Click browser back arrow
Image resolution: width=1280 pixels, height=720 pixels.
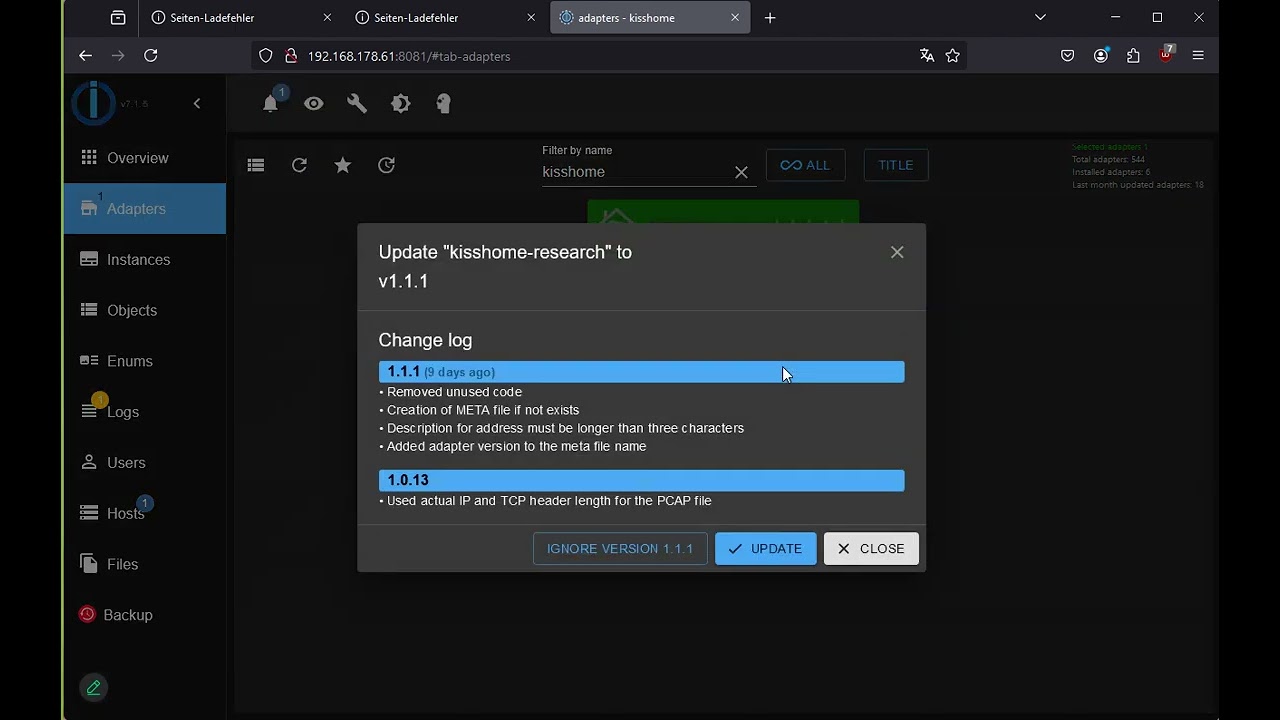[x=85, y=56]
